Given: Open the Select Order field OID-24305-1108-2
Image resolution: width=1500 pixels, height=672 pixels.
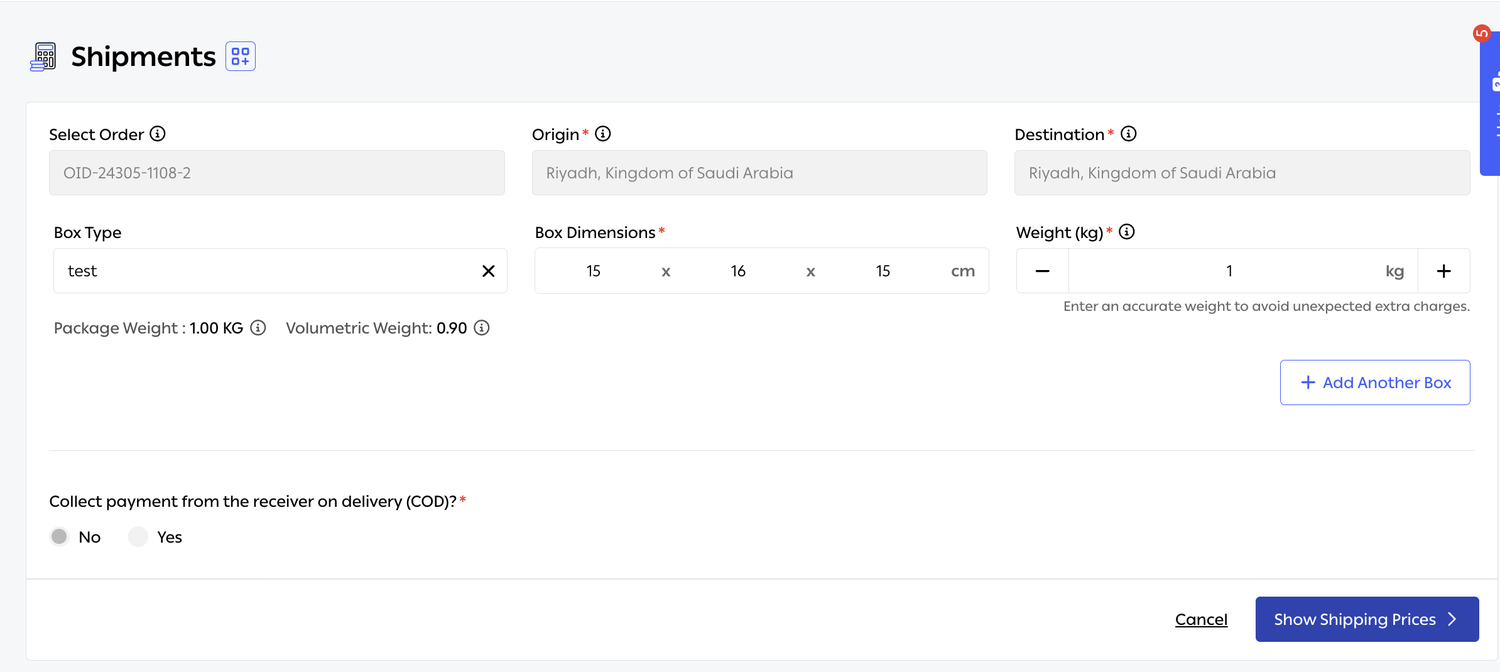Looking at the screenshot, I should tap(277, 173).
